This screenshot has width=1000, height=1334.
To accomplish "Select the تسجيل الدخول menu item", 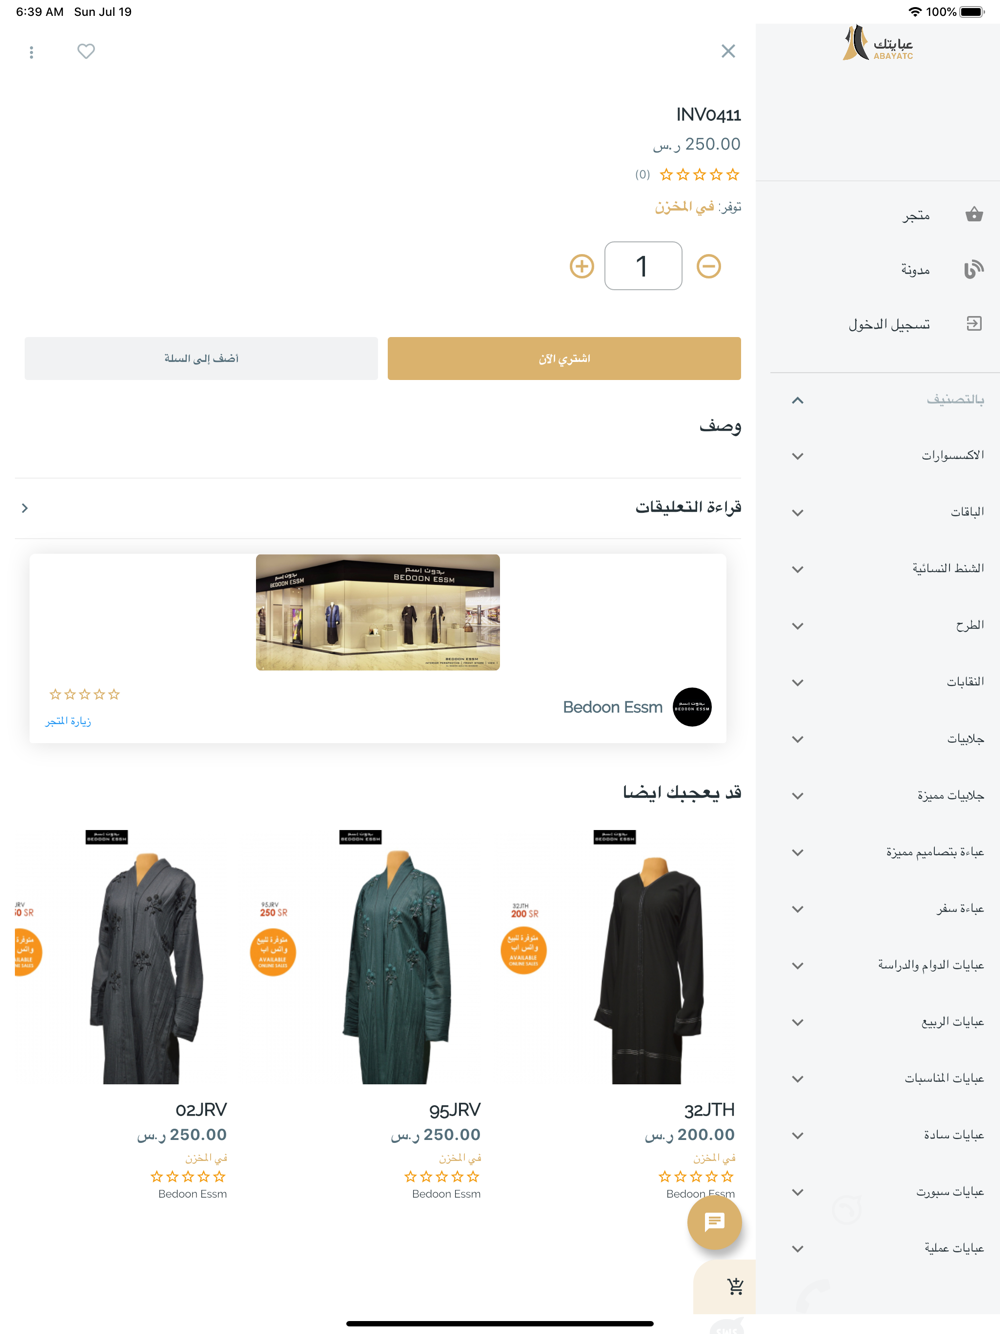I will click(889, 324).
